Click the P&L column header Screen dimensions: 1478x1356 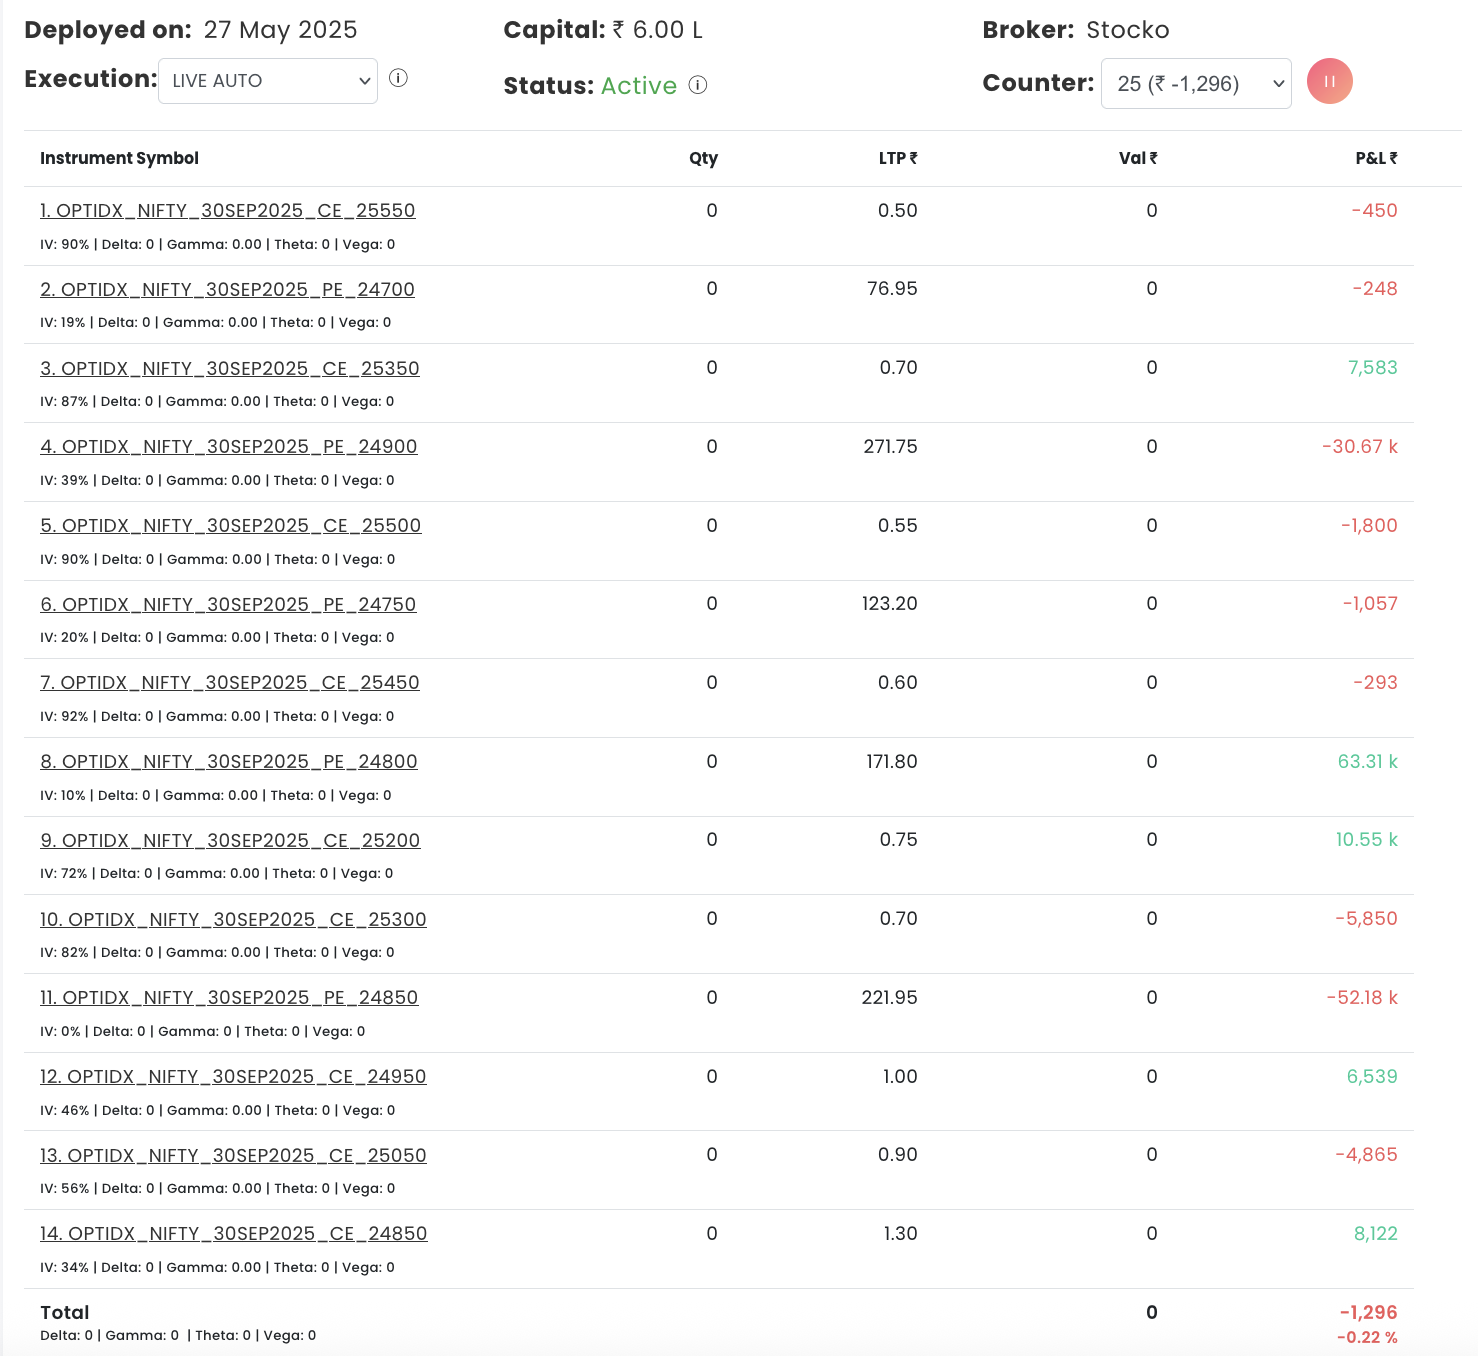(x=1376, y=158)
